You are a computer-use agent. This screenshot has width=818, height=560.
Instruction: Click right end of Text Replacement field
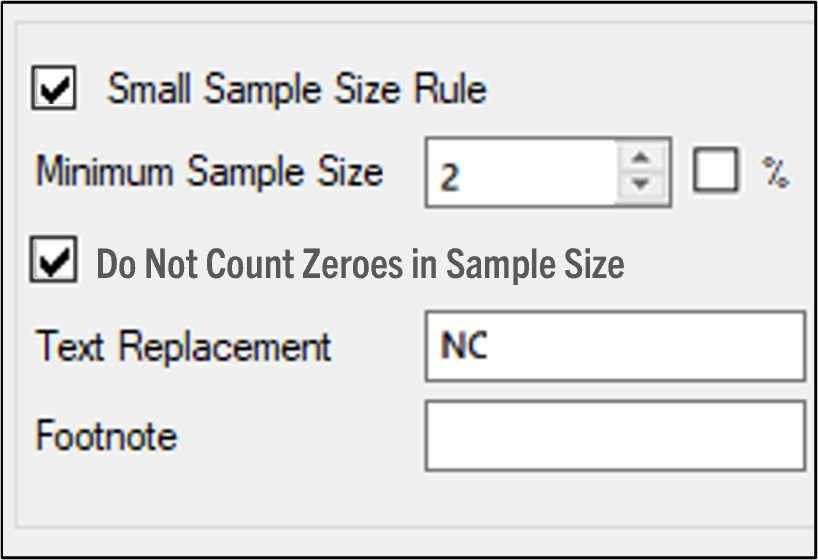(790, 346)
